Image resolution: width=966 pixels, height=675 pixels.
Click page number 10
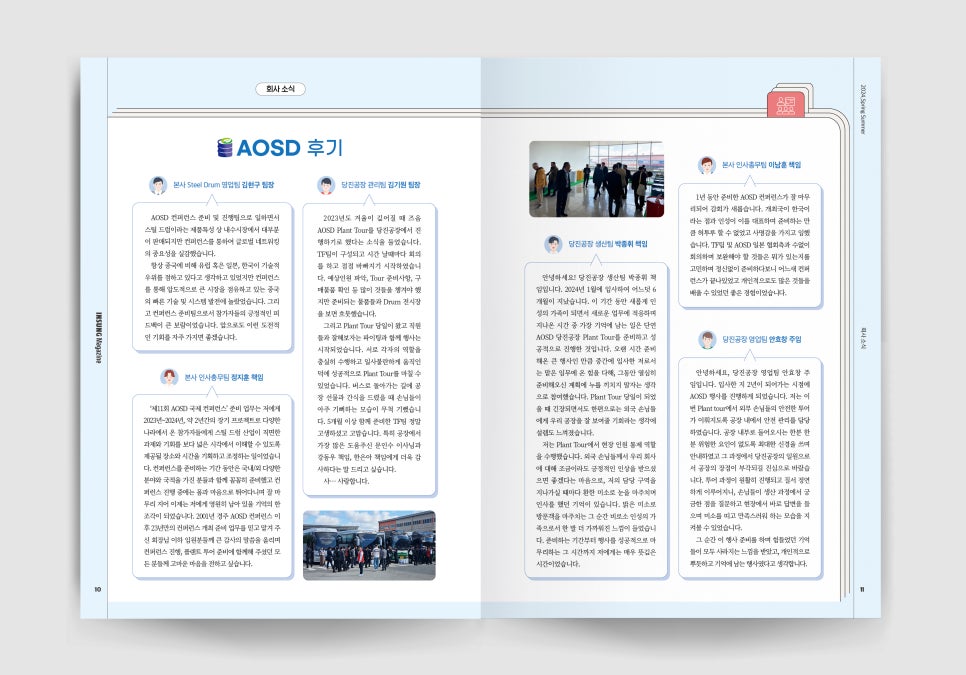point(97,590)
